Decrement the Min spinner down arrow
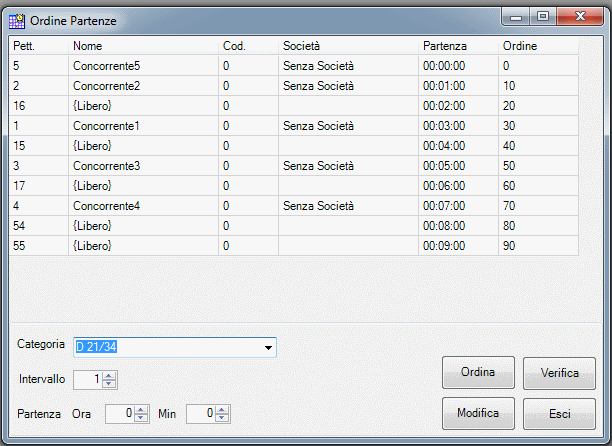 pos(222,418)
